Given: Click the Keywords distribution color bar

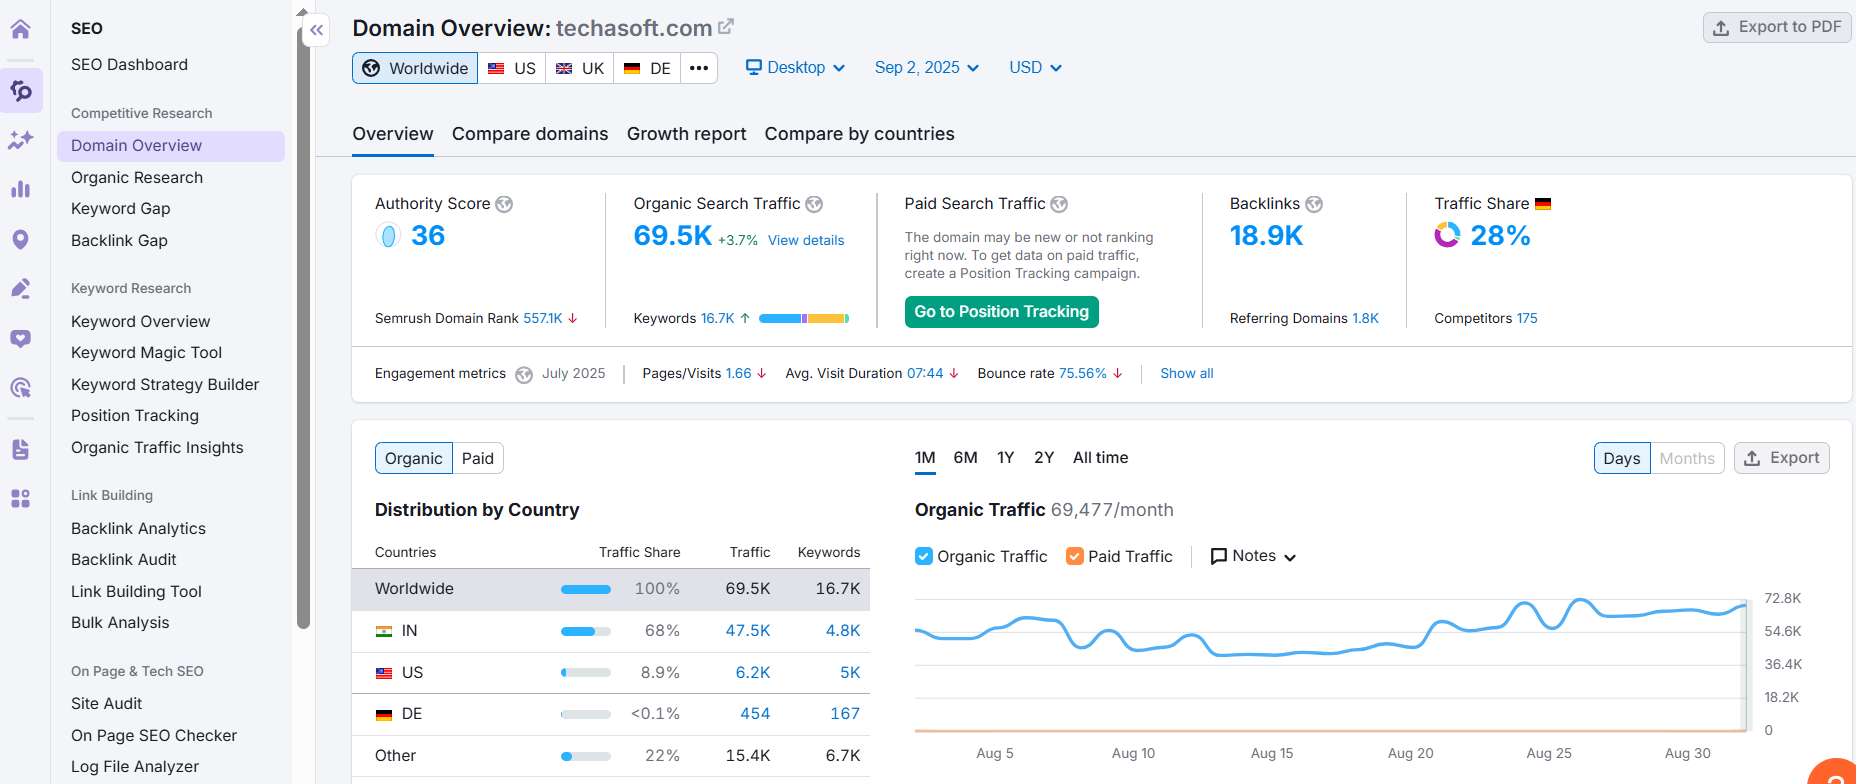Looking at the screenshot, I should [x=803, y=319].
